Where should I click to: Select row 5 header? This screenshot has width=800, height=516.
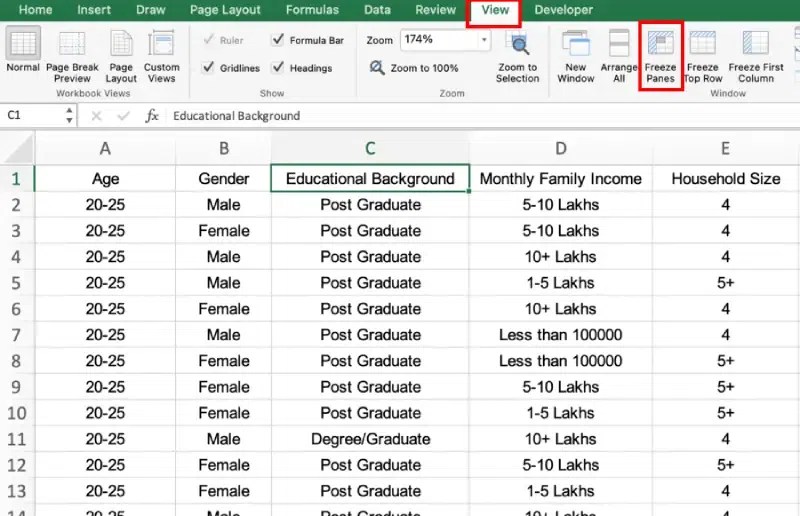[17, 283]
